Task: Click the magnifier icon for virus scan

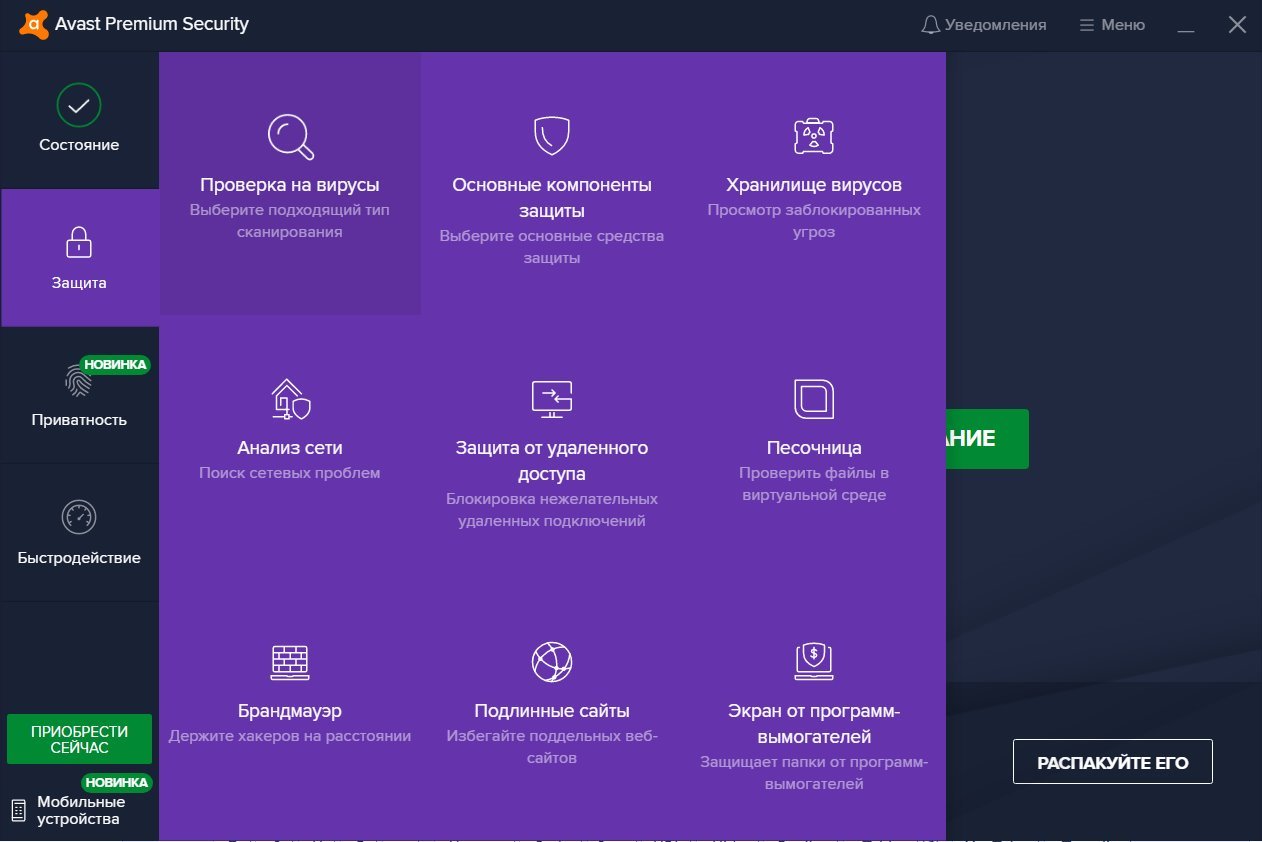Action: point(290,137)
